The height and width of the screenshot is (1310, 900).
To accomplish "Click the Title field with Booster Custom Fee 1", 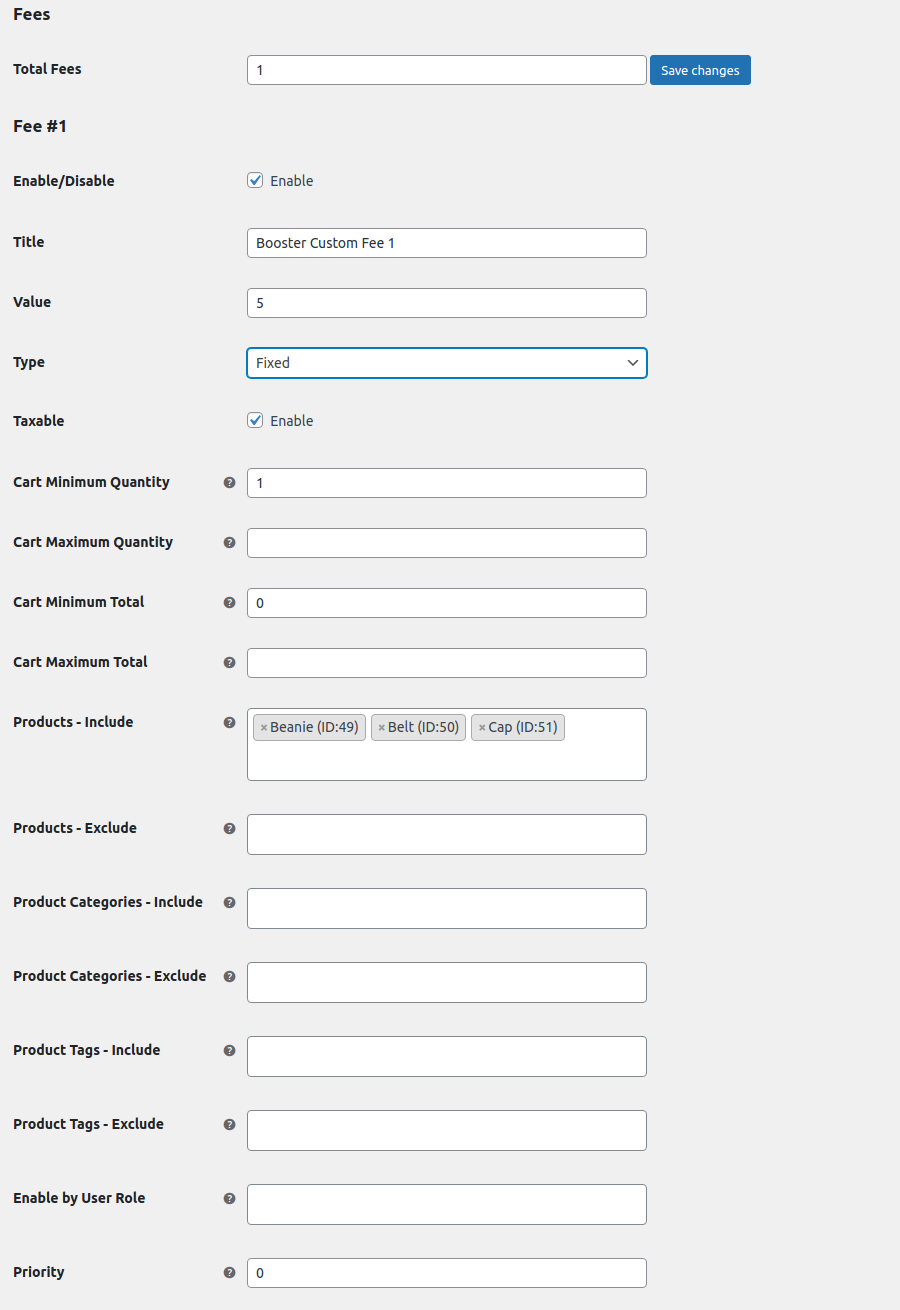I will point(447,243).
